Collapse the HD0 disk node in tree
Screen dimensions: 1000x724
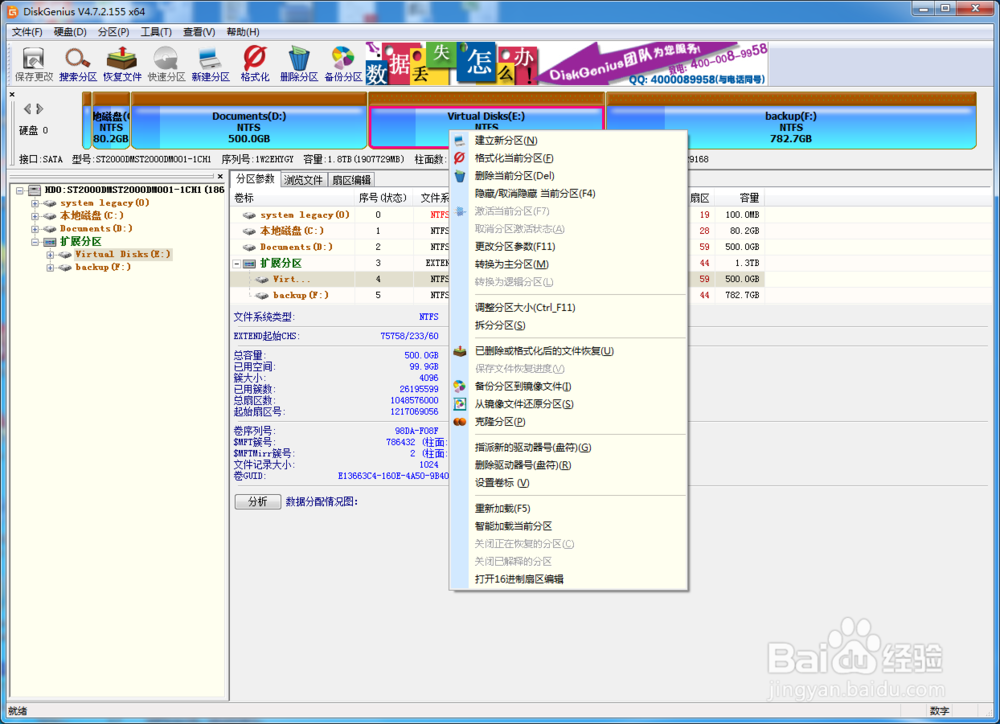coord(20,190)
